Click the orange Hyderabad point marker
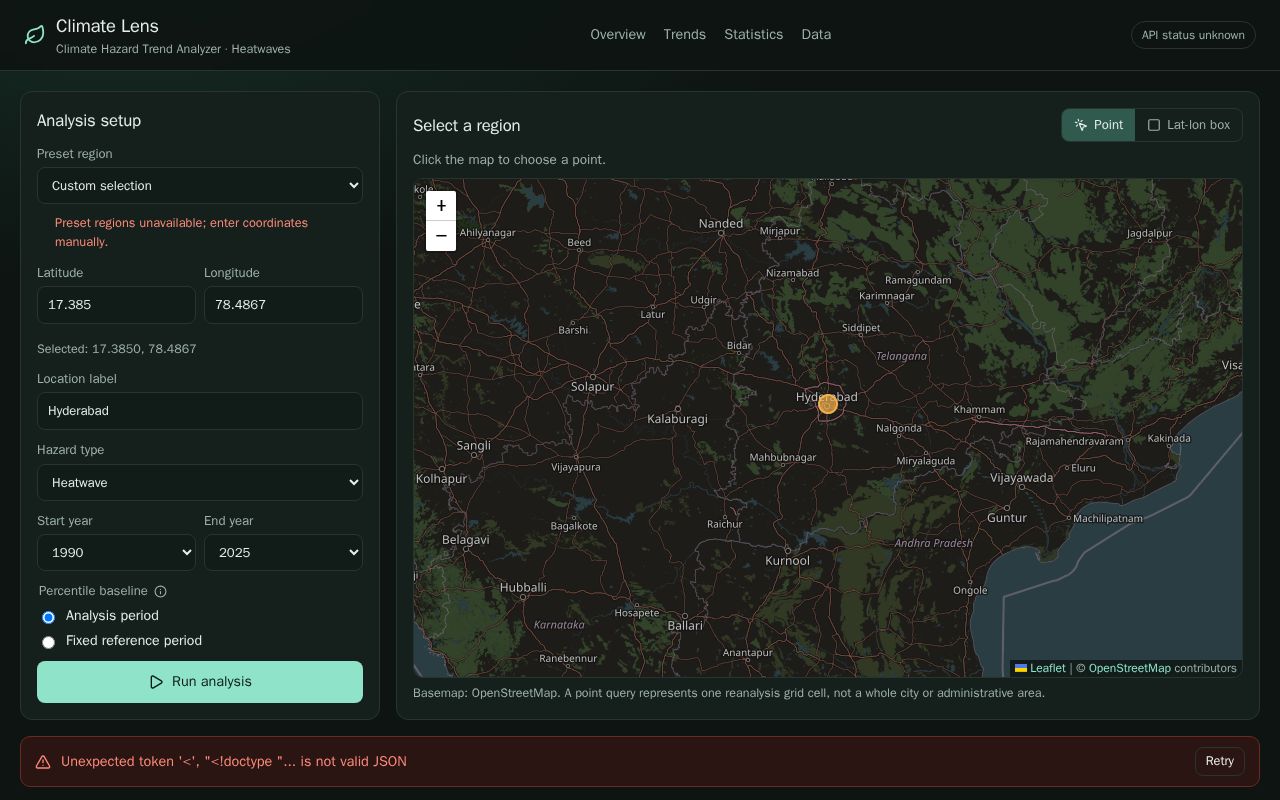 click(x=828, y=404)
